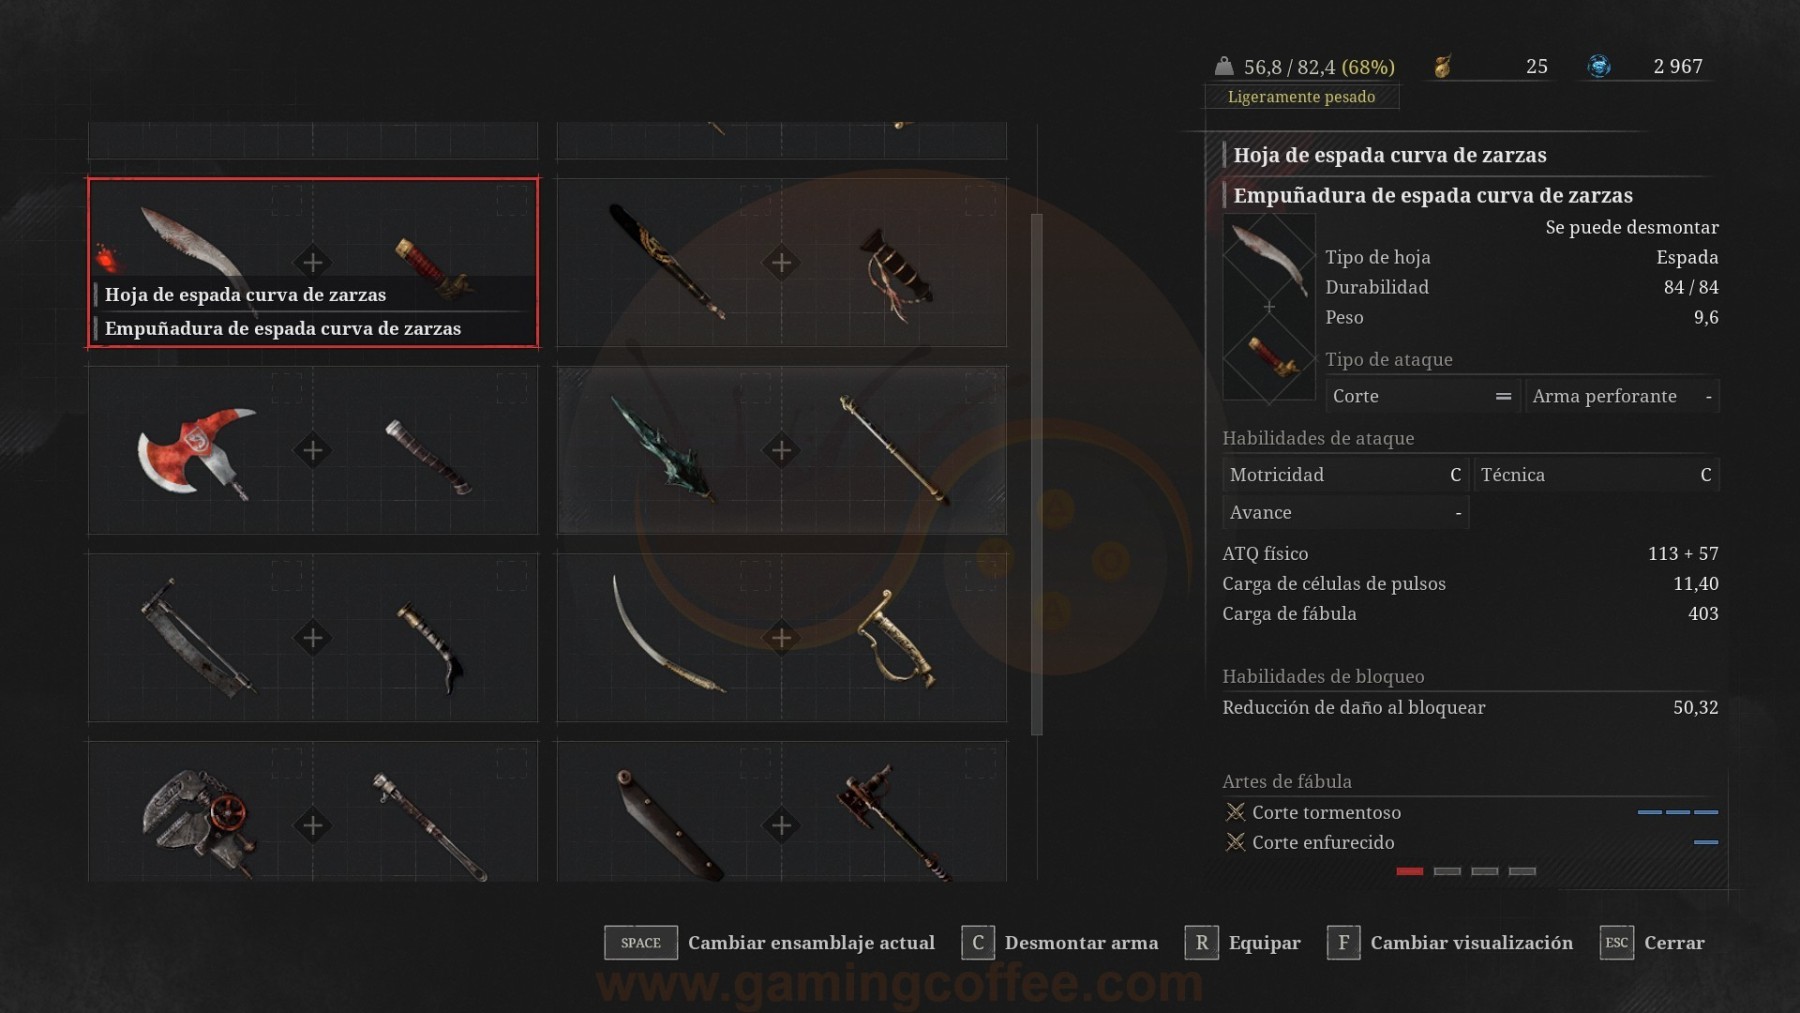Select the golden curved saber blade
The width and height of the screenshot is (1800, 1013).
664,634
